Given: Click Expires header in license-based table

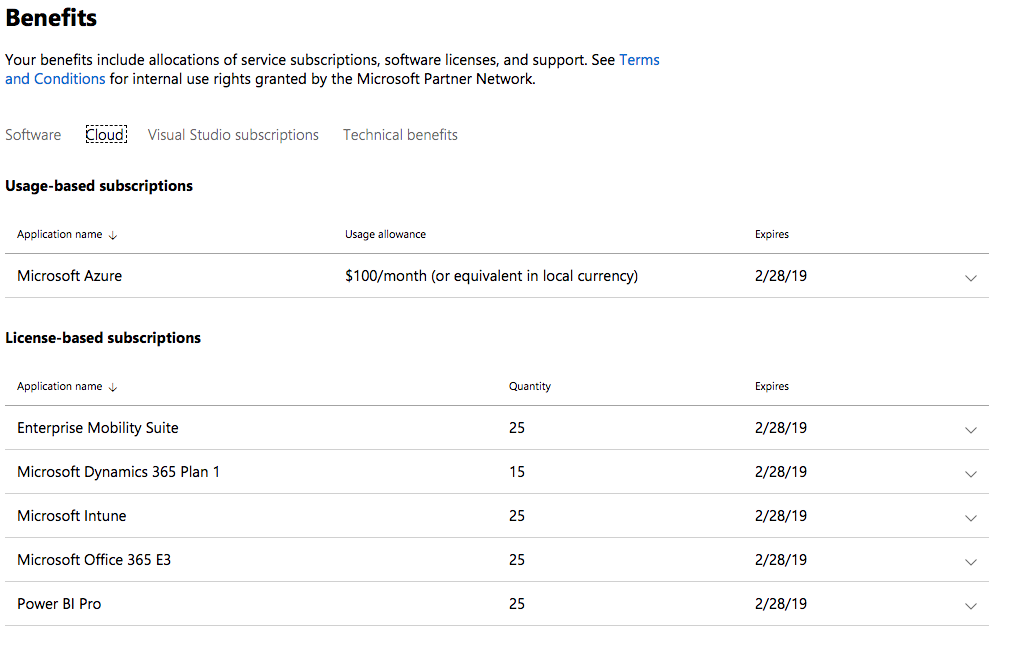Looking at the screenshot, I should click(x=771, y=386).
